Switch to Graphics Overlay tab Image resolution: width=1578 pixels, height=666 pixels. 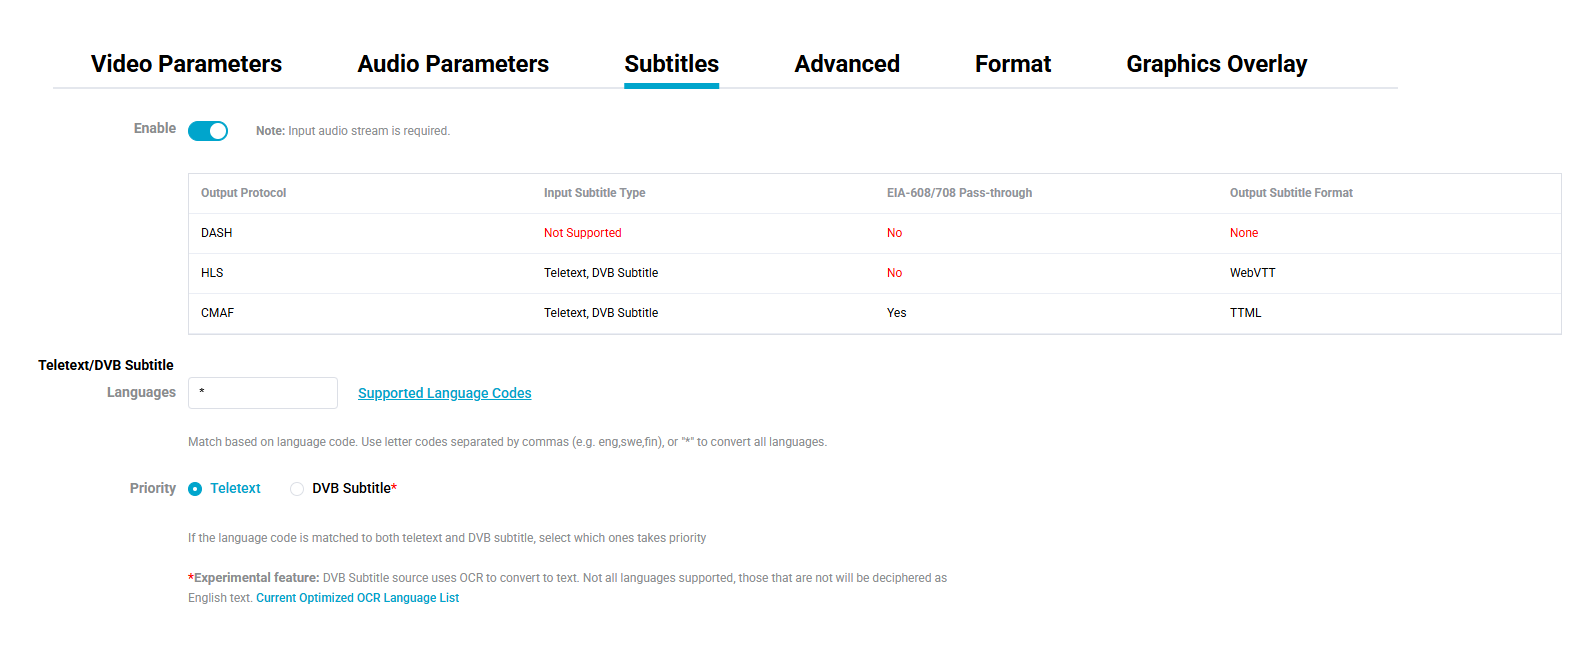point(1216,64)
